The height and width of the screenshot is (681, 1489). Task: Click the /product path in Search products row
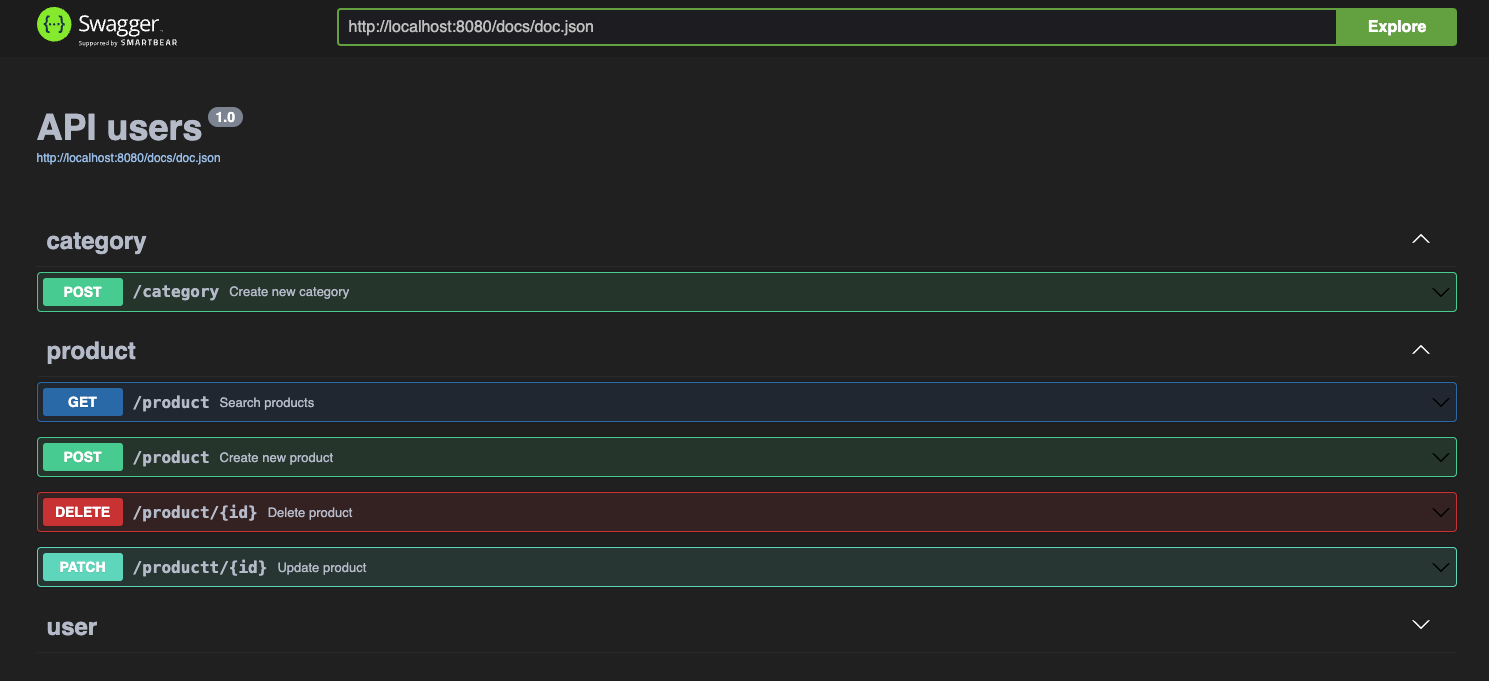coord(171,402)
